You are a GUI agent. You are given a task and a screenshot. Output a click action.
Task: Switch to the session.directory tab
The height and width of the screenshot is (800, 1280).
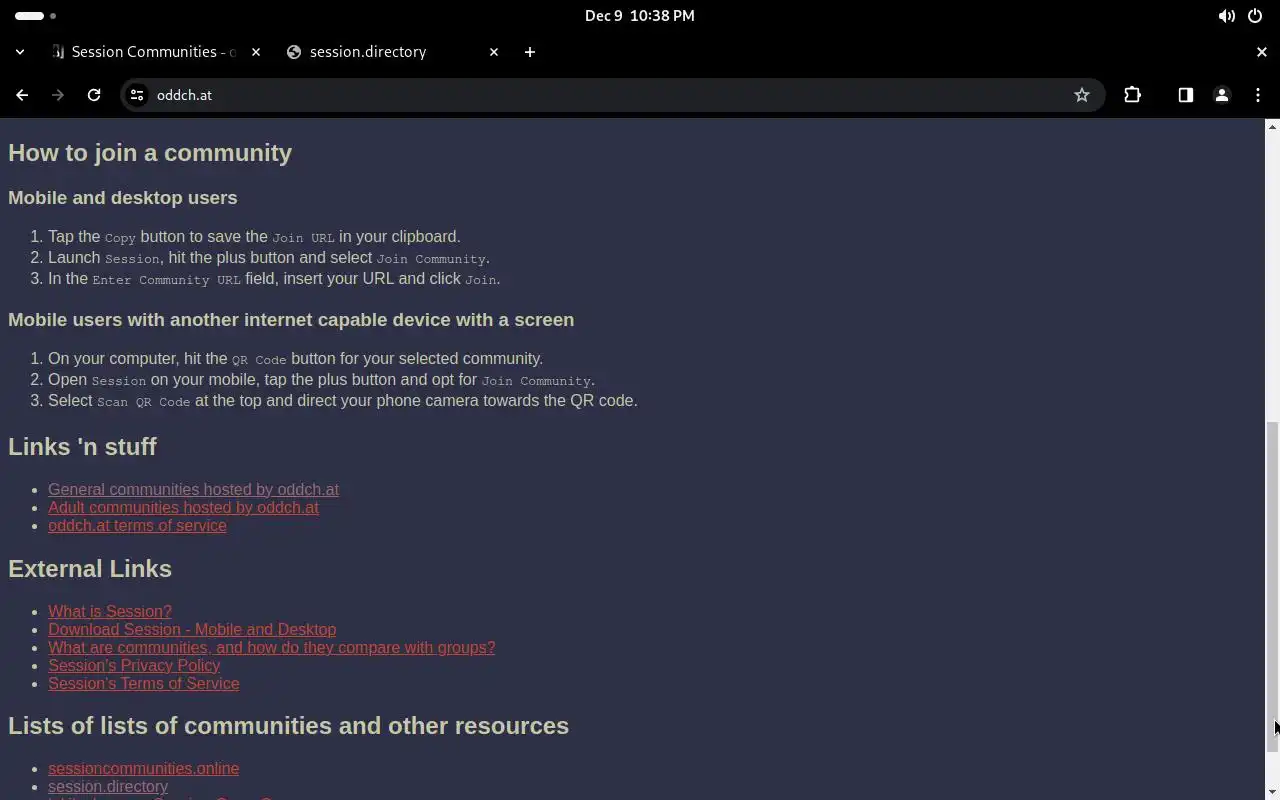[393, 52]
